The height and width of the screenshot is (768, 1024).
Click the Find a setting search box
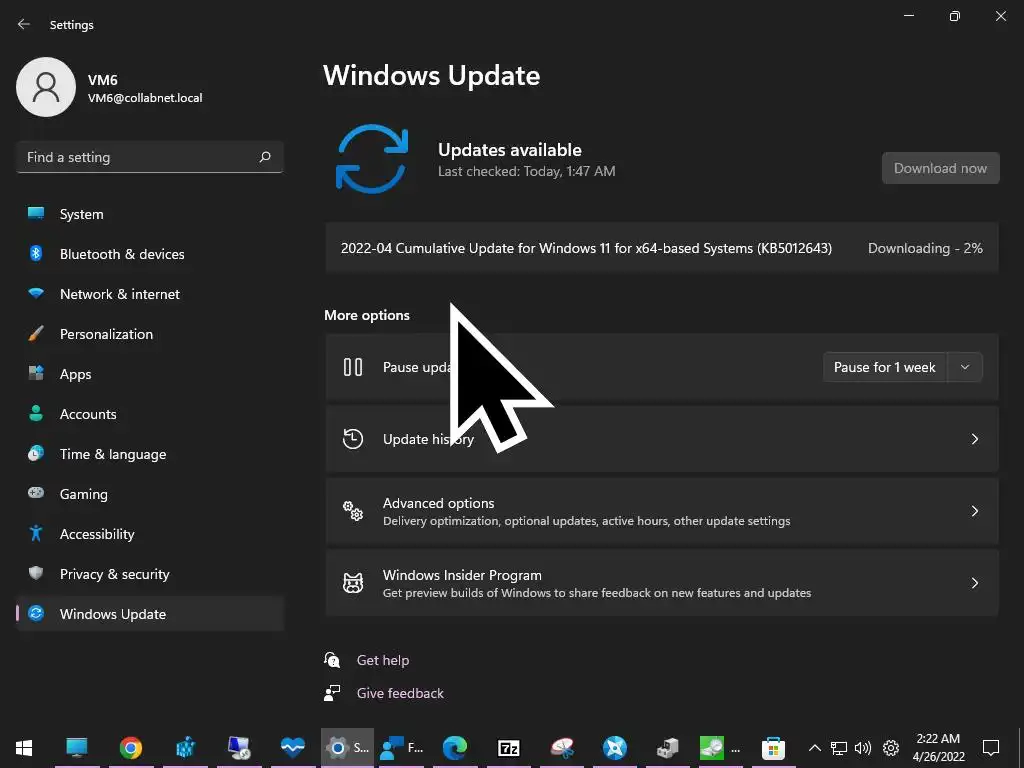tap(150, 157)
